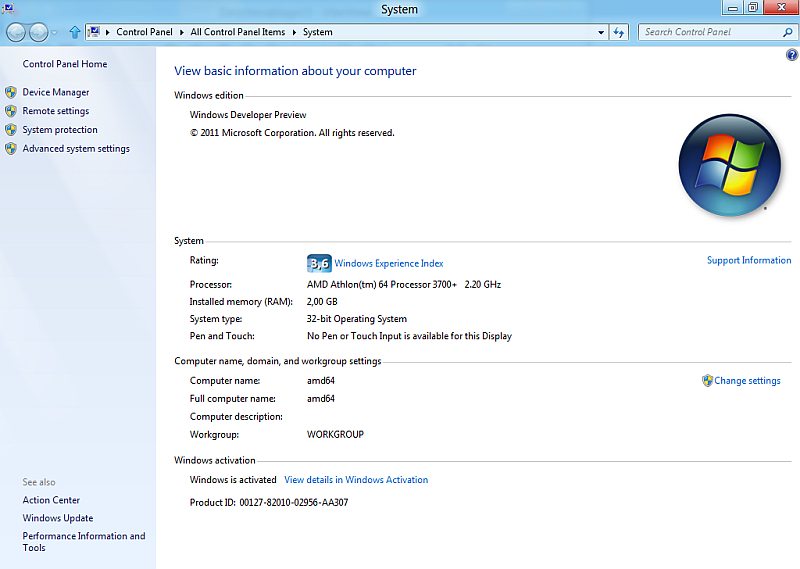Click Change settings link
800x569 pixels.
click(x=747, y=381)
